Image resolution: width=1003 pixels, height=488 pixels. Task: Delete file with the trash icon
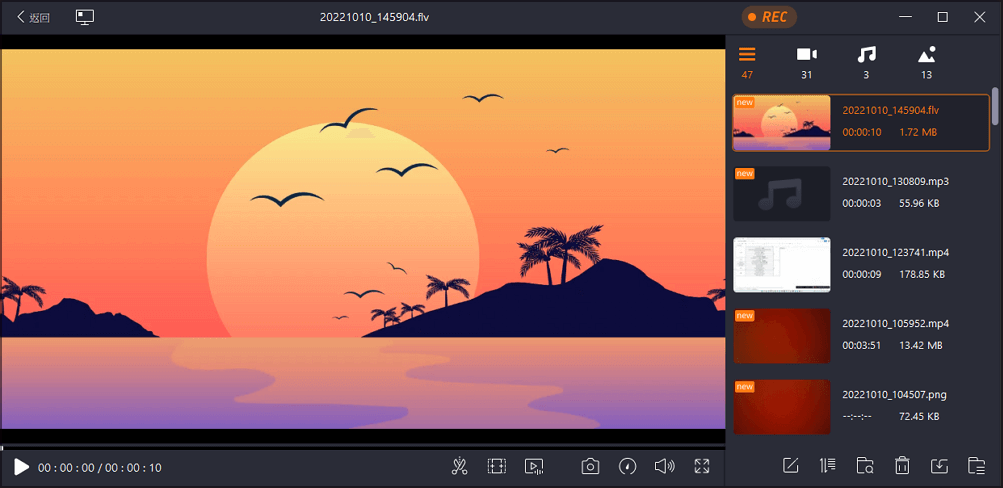coord(902,466)
